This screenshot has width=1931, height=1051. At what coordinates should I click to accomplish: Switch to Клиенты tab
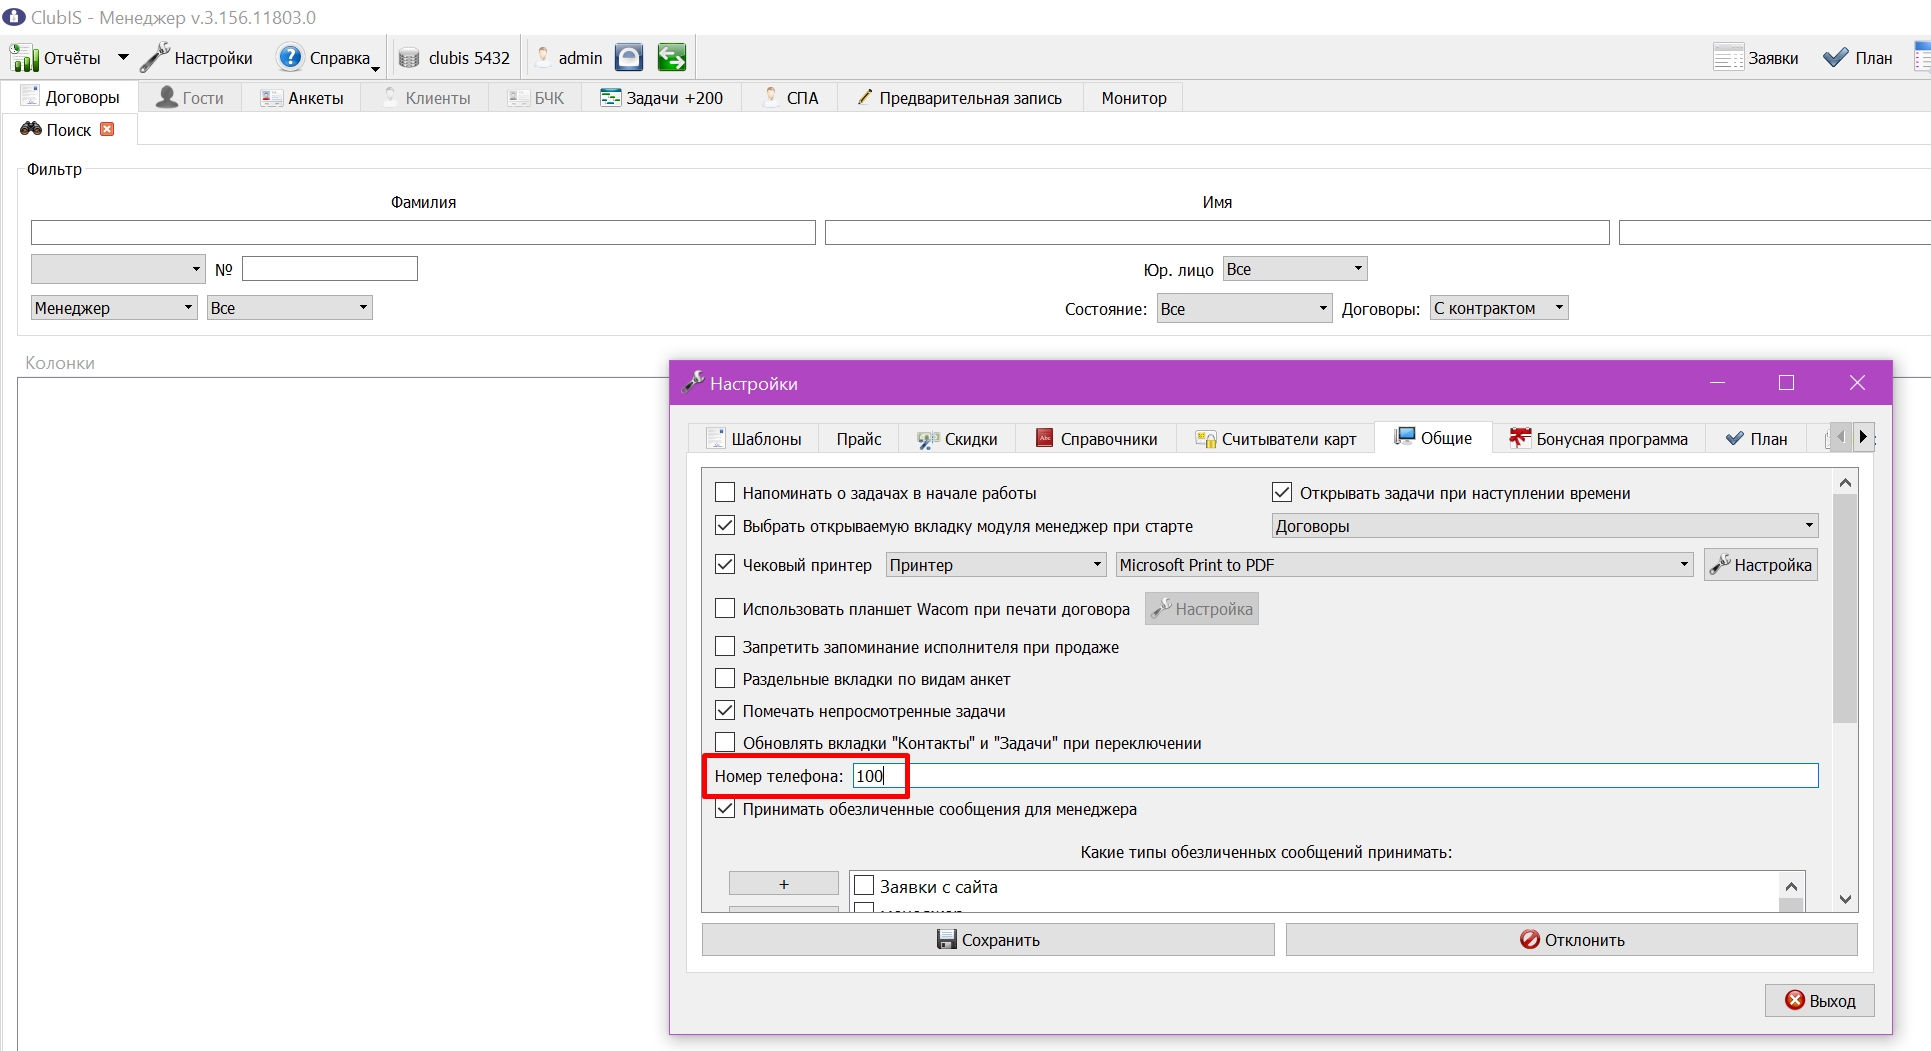tap(427, 98)
